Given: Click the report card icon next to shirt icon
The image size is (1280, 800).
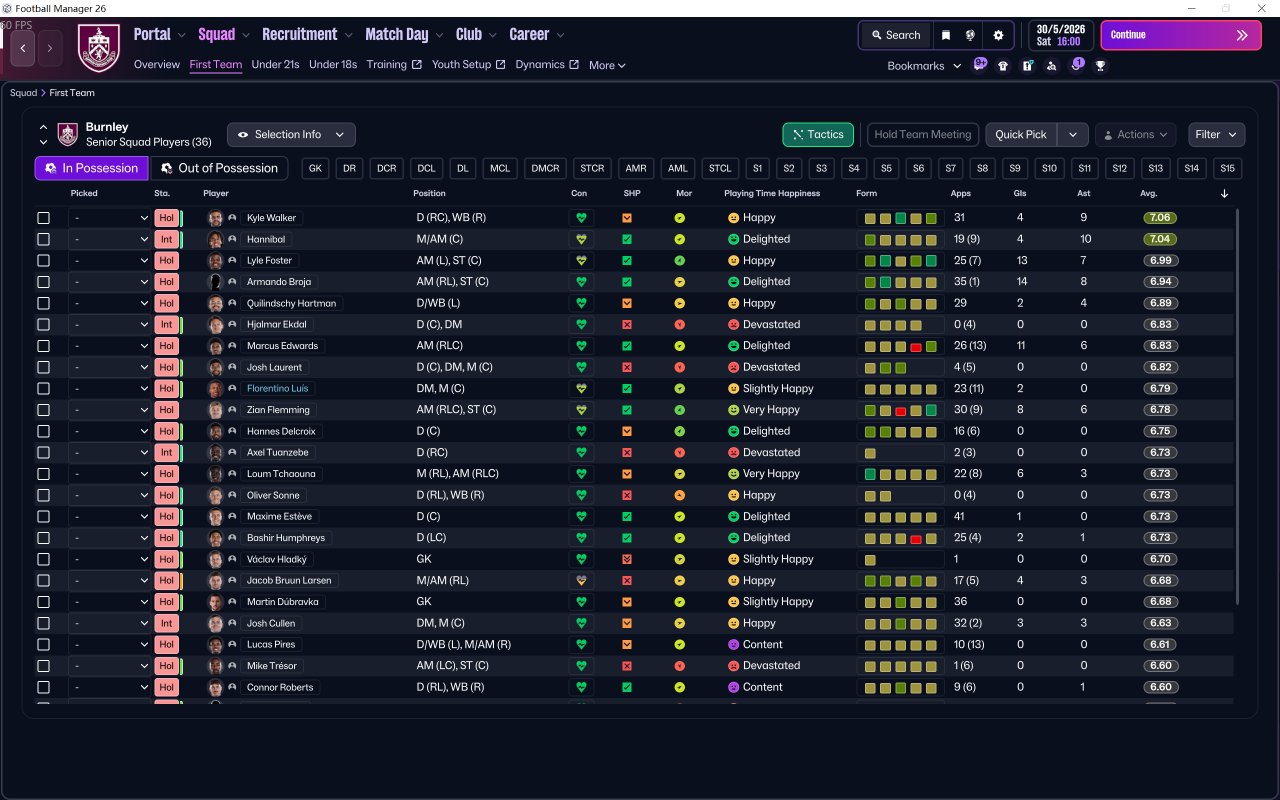Looking at the screenshot, I should point(1027,66).
